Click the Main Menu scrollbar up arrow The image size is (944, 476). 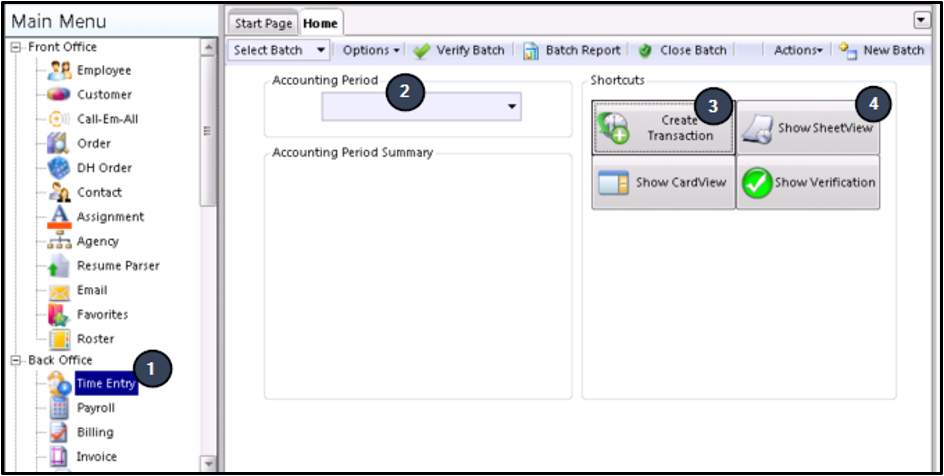pyautogui.click(x=208, y=47)
